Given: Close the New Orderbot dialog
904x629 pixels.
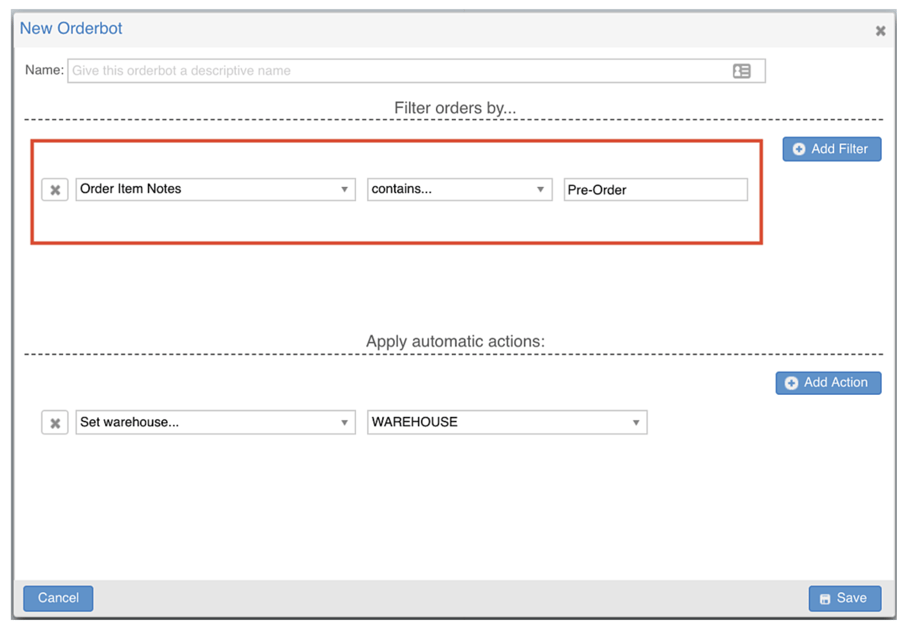Looking at the screenshot, I should click(880, 31).
